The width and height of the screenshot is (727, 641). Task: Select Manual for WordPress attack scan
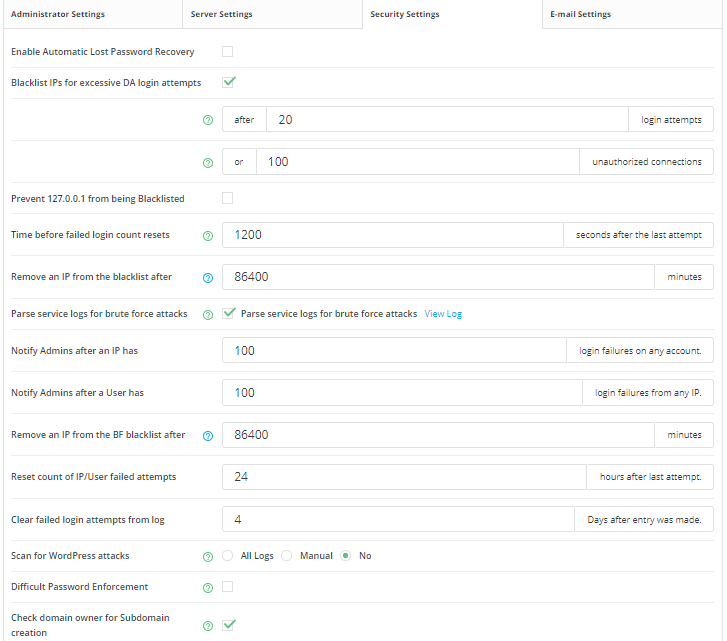287,555
